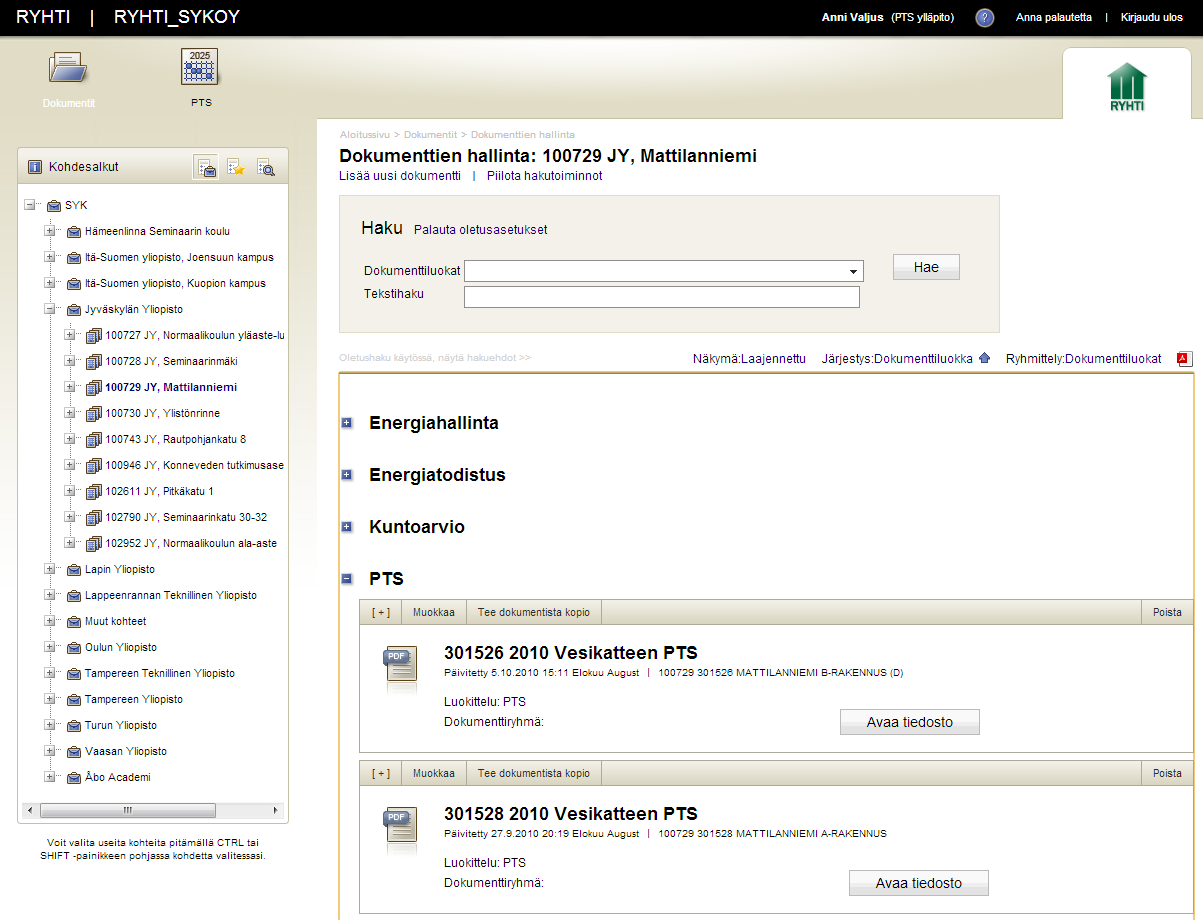The image size is (1203, 920).
Task: Click Piilota hakutoiminnot link
Action: (544, 176)
